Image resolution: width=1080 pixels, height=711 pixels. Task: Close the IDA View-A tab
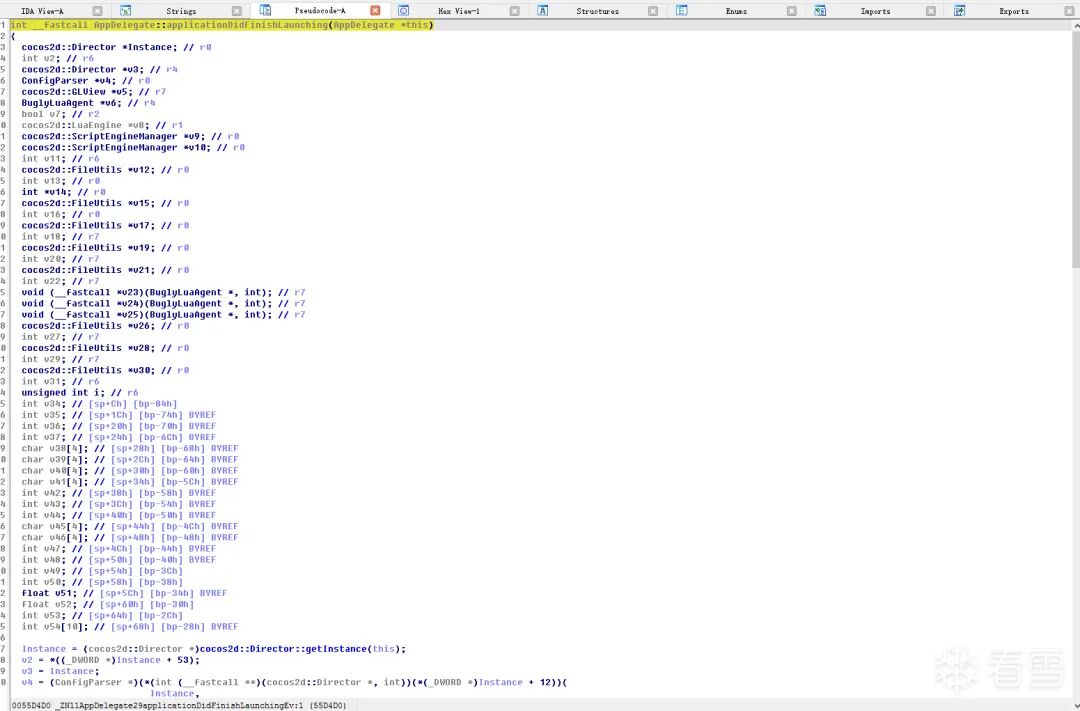(98, 11)
